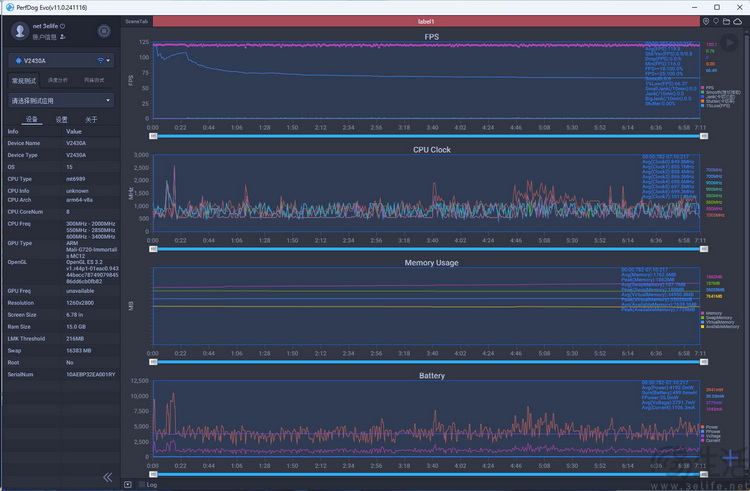Viewport: 750px width, 491px height.
Task: Click the SceneTab label
Action: [136, 22]
